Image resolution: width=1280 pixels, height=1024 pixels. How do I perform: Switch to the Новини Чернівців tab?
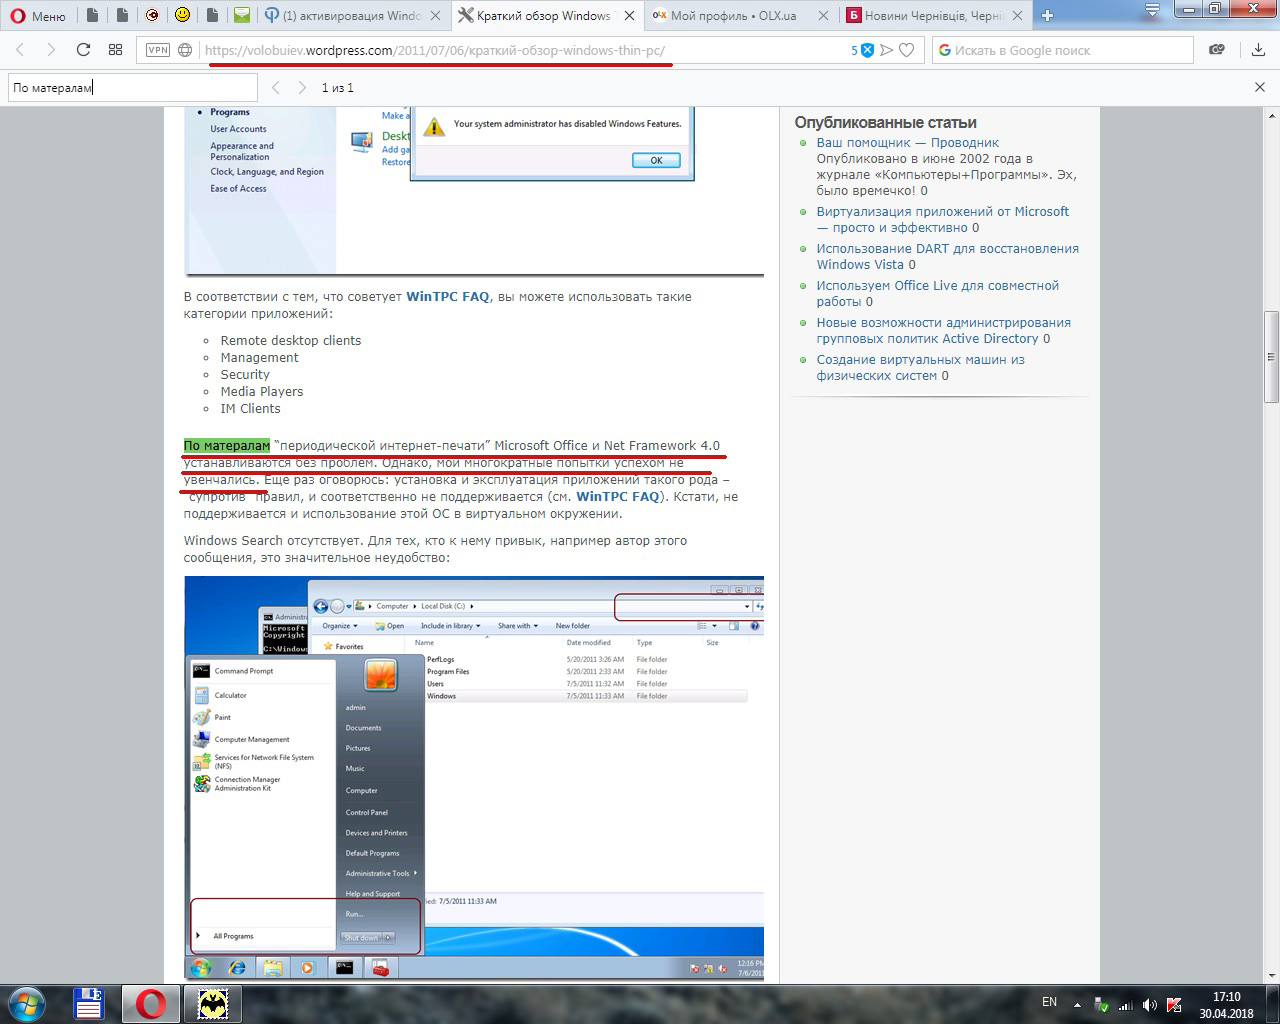930,15
